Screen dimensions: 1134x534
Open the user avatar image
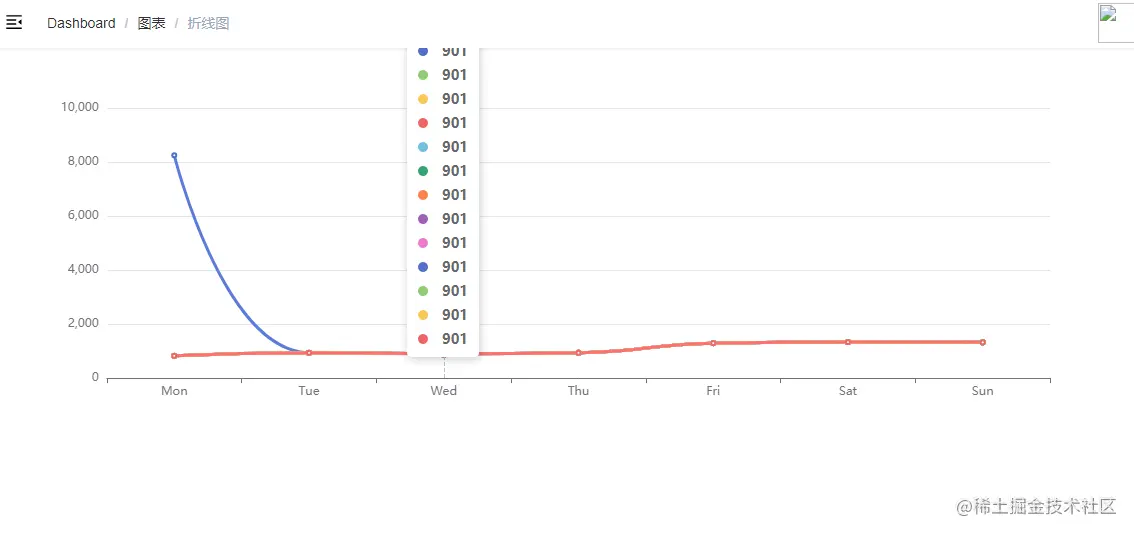click(x=1115, y=22)
